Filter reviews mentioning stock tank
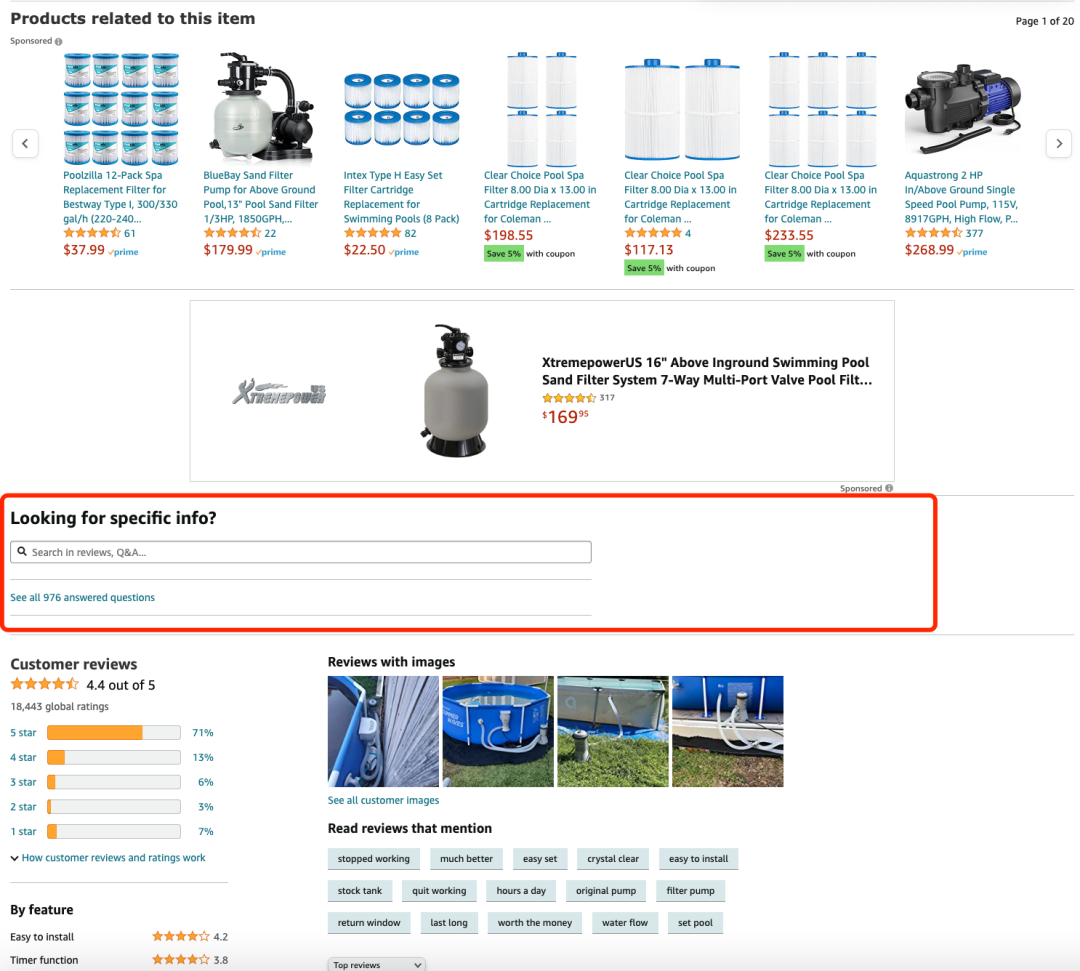Viewport: 1080px width, 971px height. point(360,890)
